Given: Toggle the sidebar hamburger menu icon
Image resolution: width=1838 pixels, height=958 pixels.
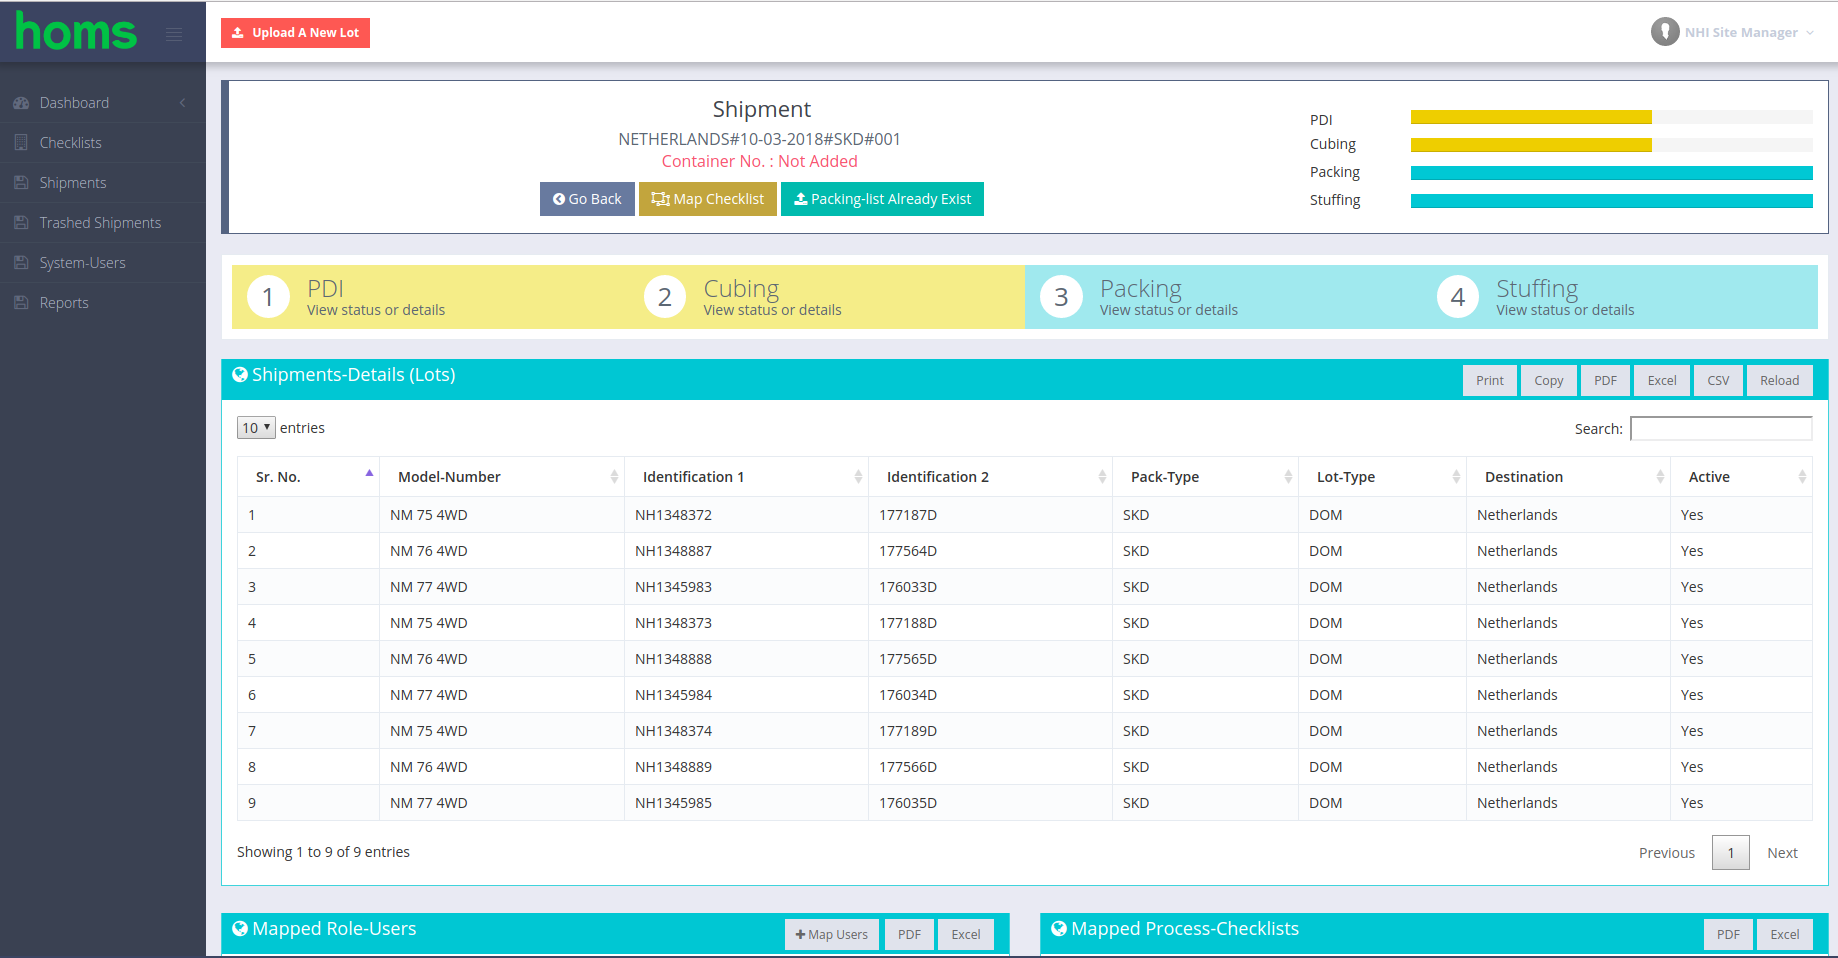Looking at the screenshot, I should (174, 35).
